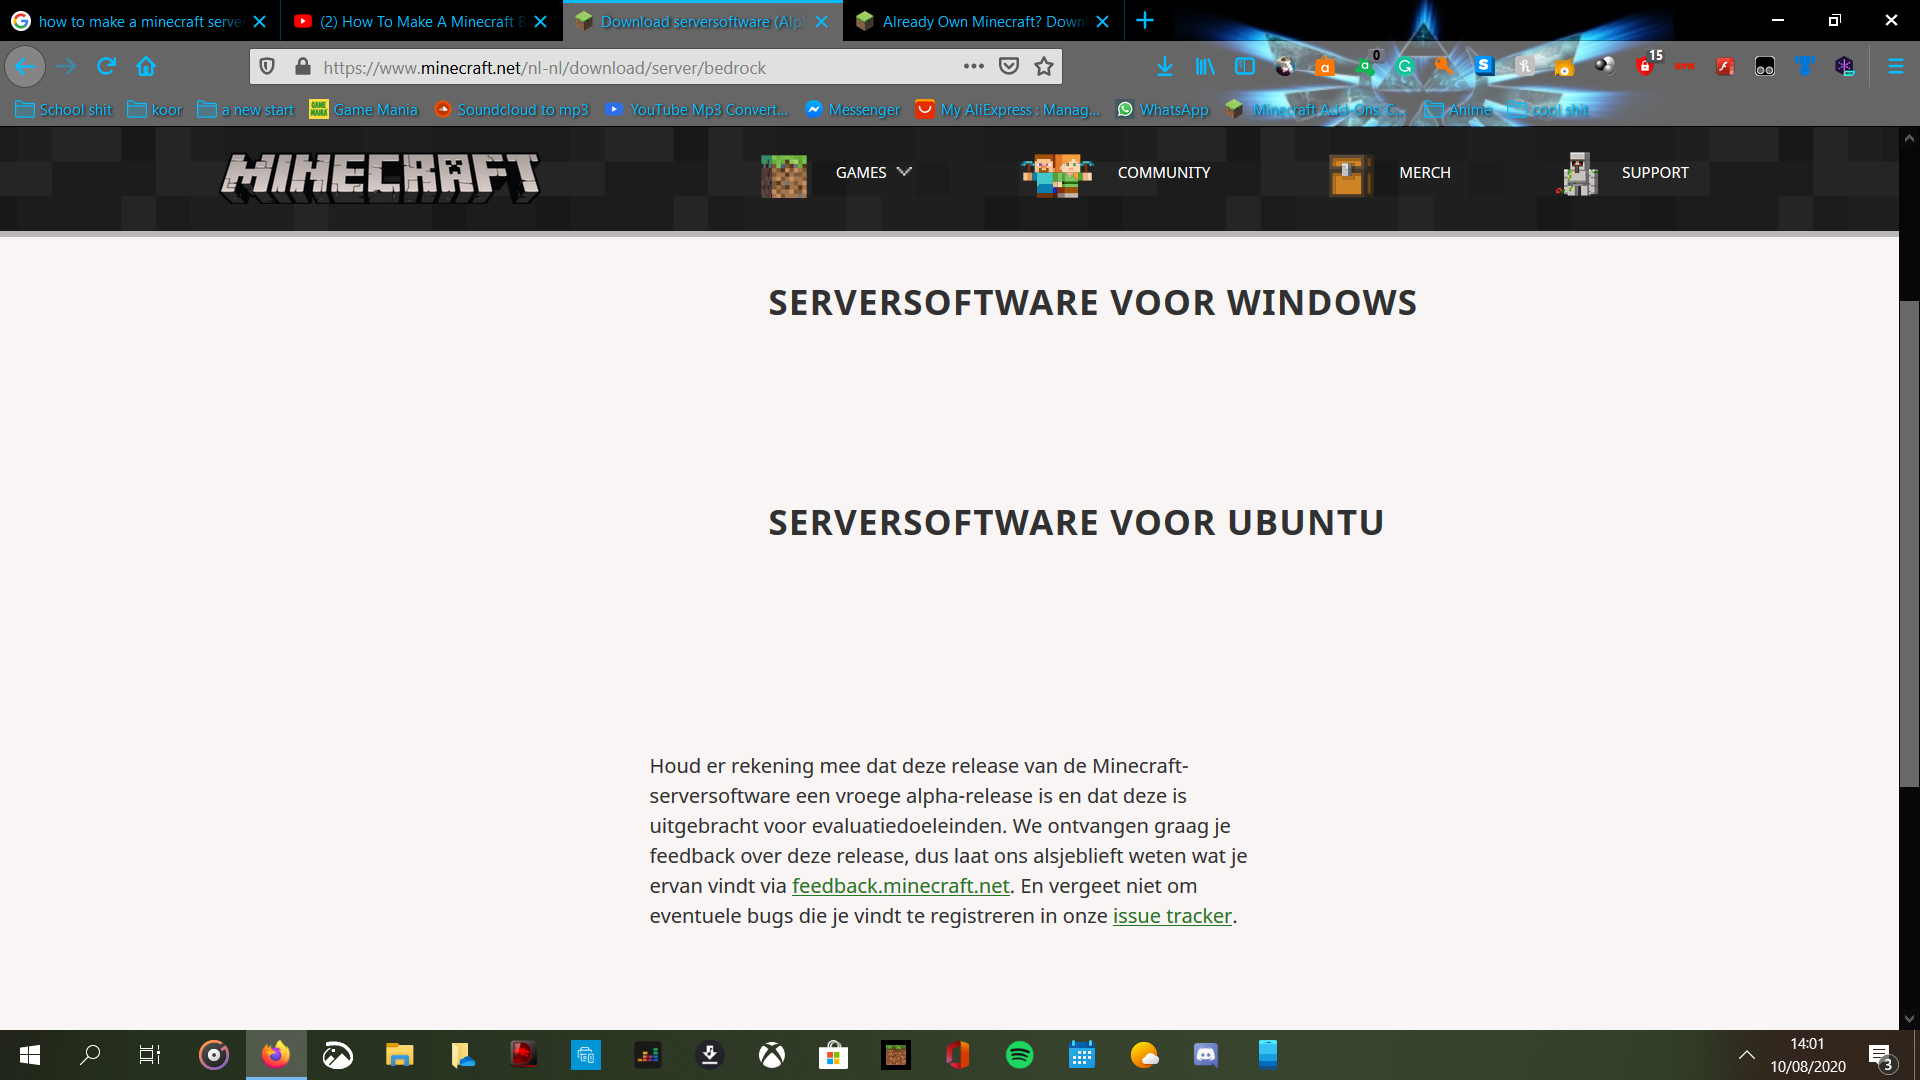
Task: Click the Firefox Downloads arrow icon
Action: (x=1164, y=66)
